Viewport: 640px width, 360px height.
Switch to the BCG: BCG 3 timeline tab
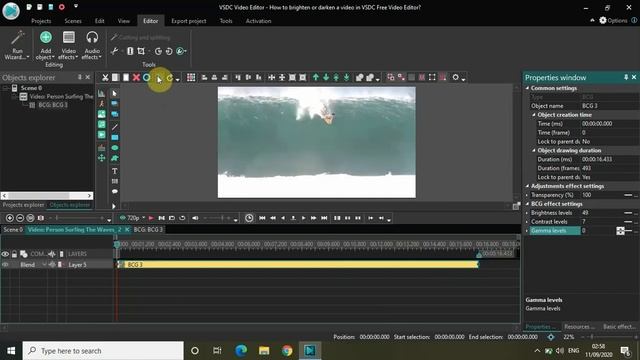click(148, 230)
